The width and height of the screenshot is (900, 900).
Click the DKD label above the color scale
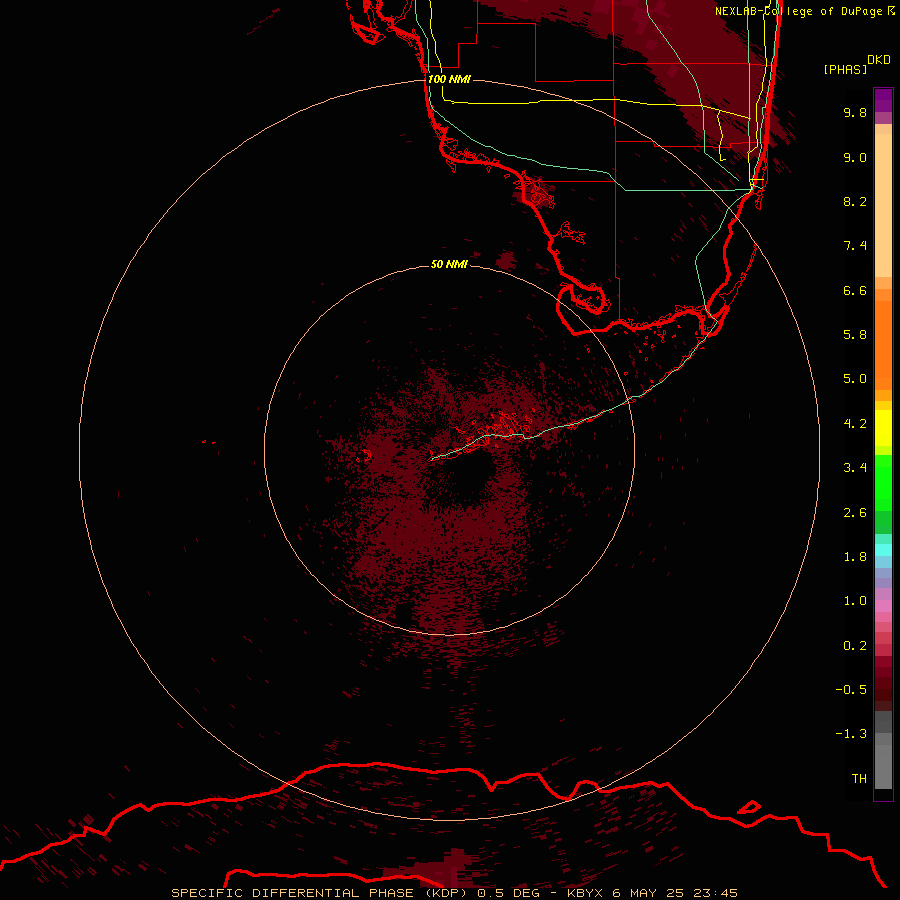tap(879, 60)
